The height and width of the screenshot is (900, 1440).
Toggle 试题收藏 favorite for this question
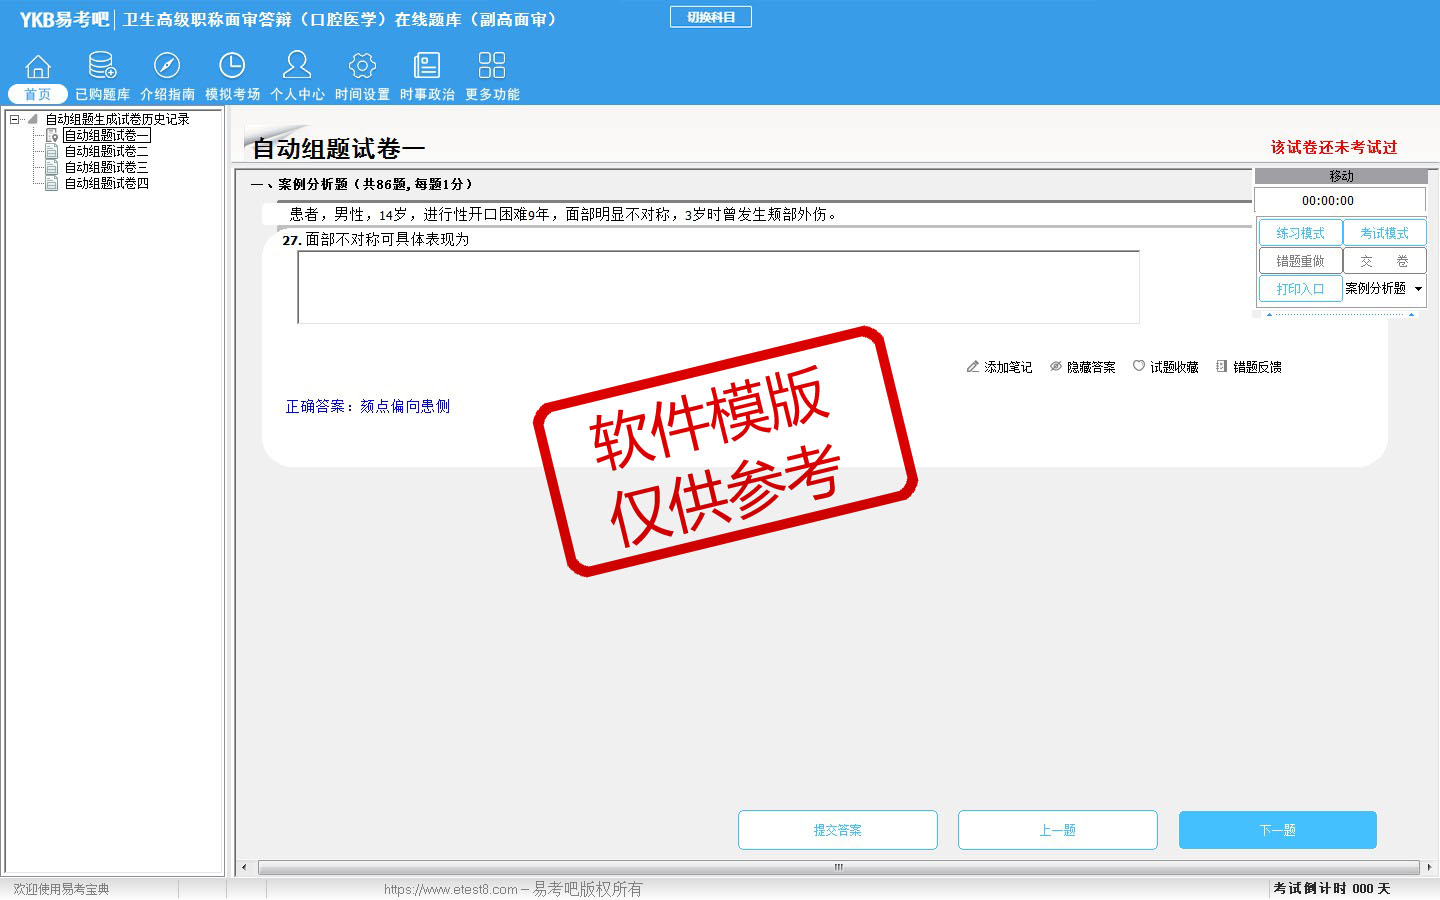click(1165, 367)
